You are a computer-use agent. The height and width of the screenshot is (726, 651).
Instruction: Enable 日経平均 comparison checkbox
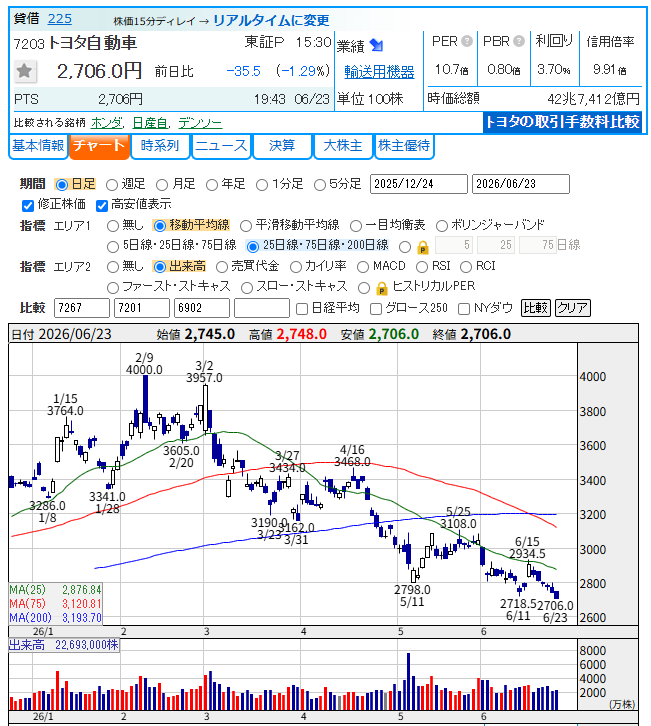[301, 309]
